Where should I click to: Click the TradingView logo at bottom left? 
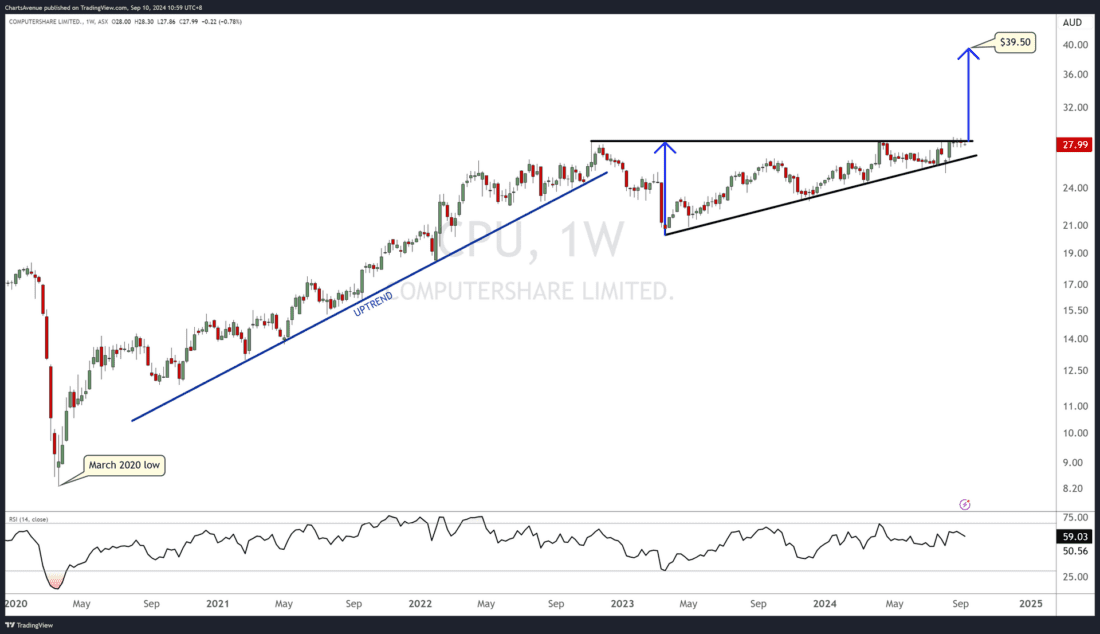tap(29, 625)
